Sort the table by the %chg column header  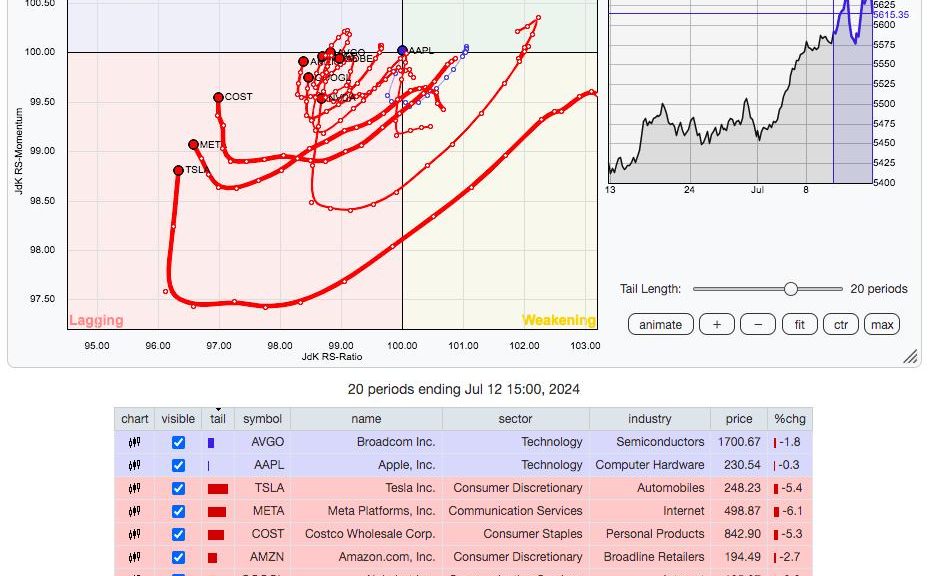[789, 419]
